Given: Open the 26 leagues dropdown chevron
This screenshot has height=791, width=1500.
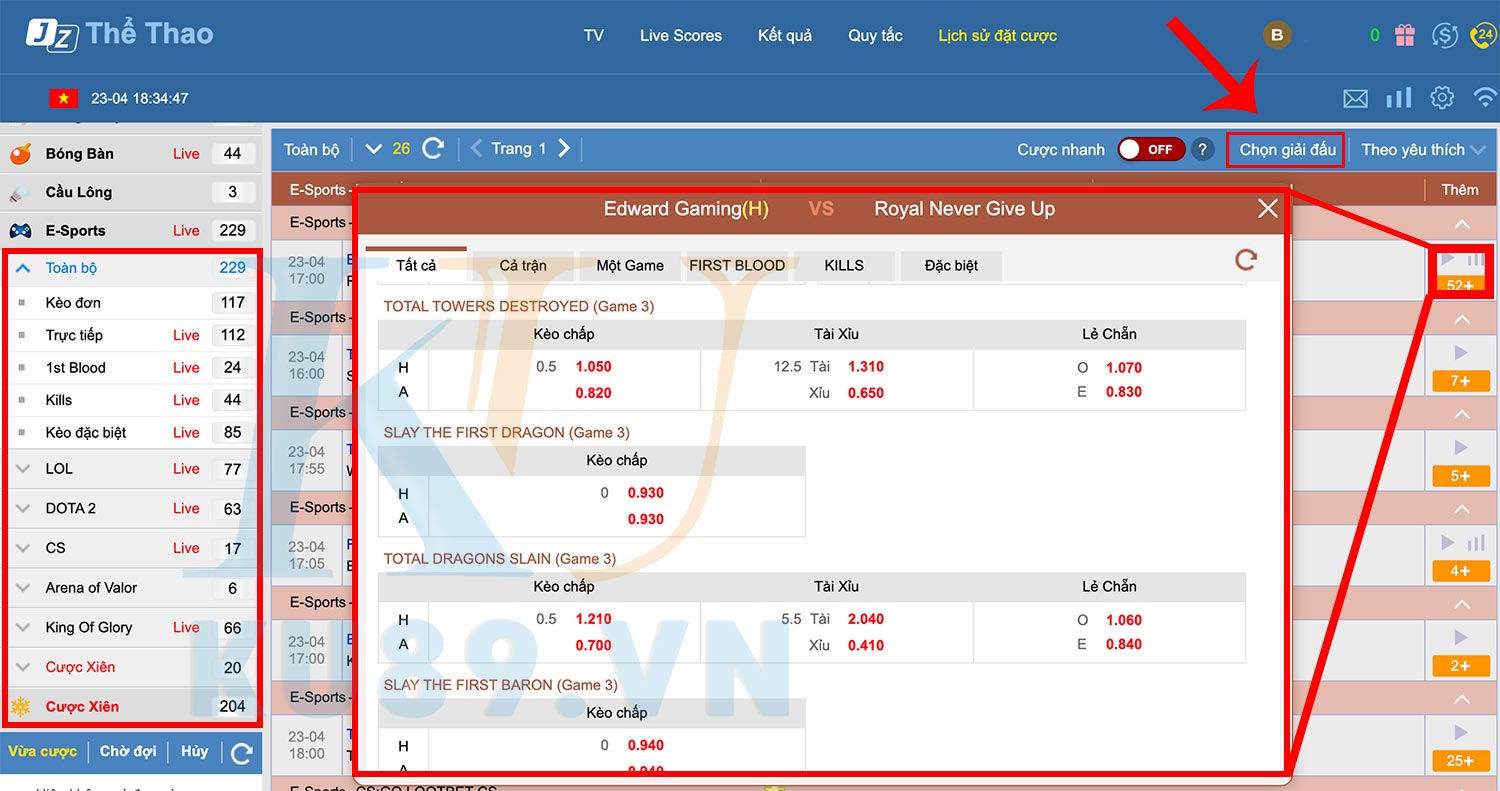Looking at the screenshot, I should (374, 149).
